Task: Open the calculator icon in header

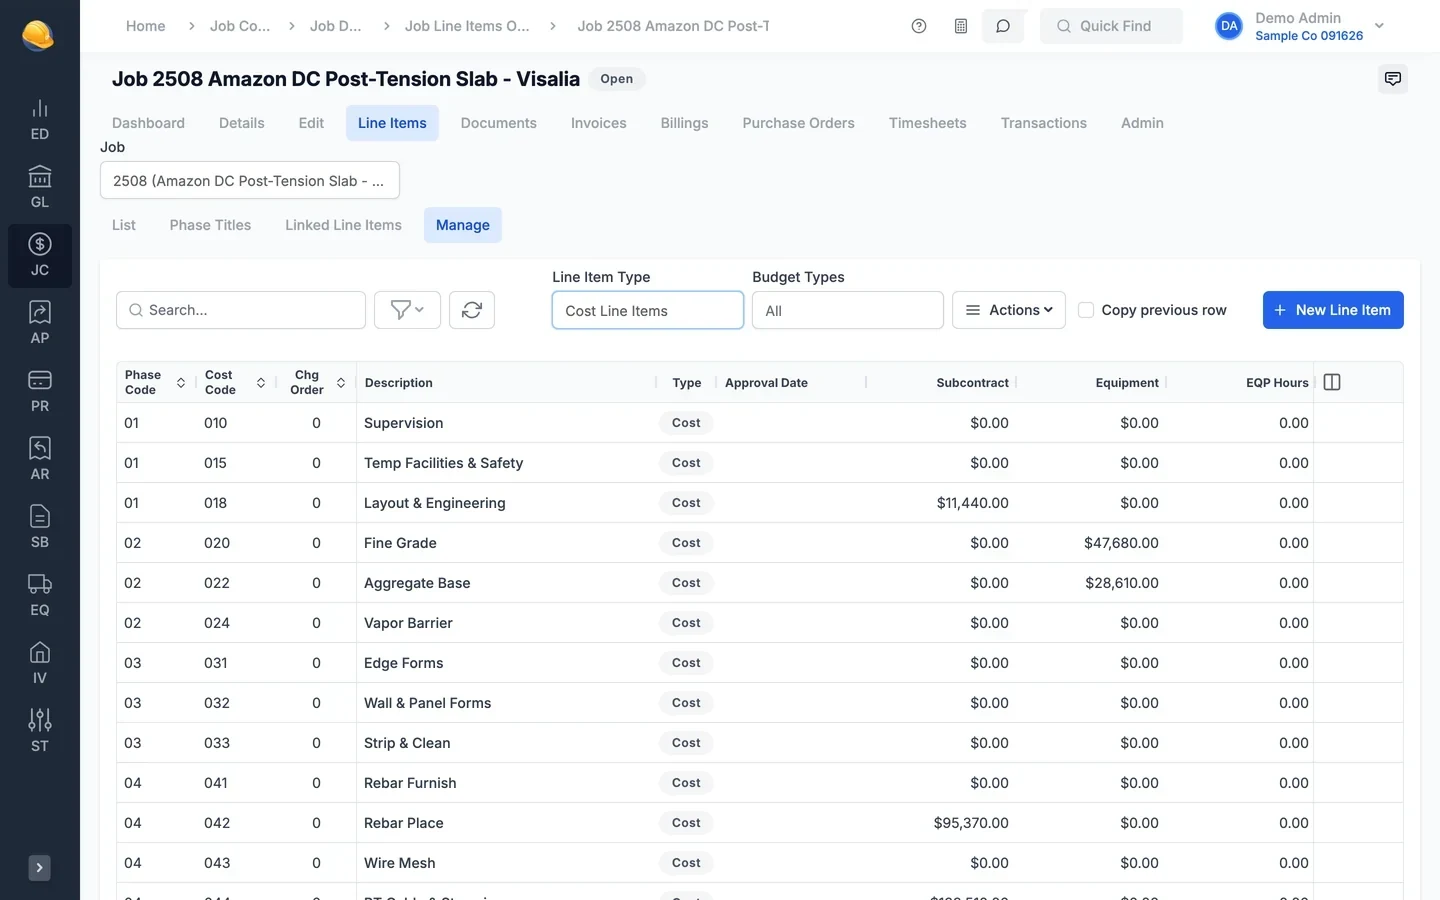Action: click(961, 26)
